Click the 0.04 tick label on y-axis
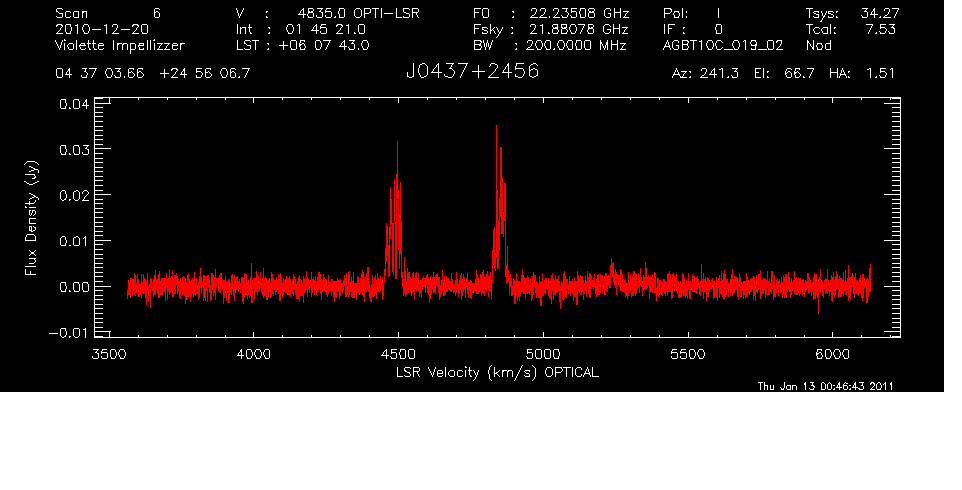This screenshot has height=490, width=962. [x=75, y=104]
